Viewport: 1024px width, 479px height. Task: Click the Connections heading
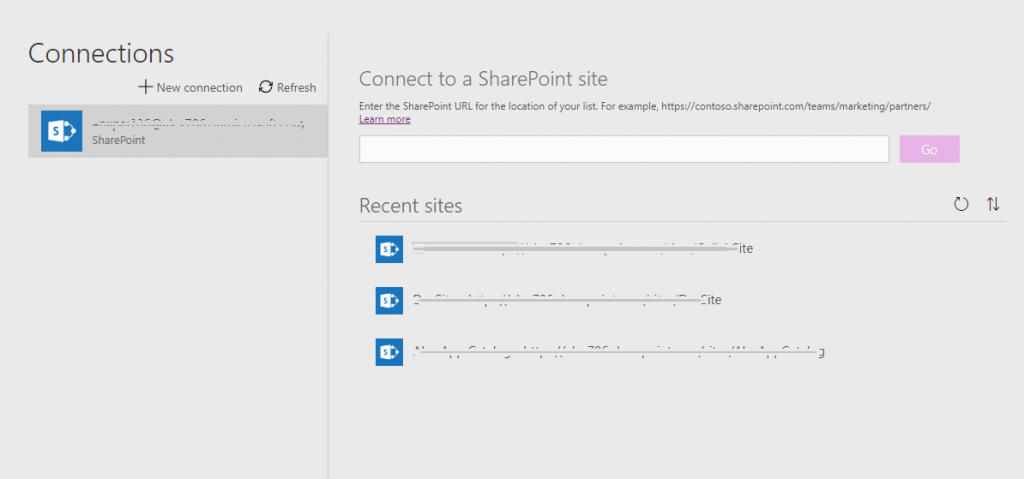[101, 53]
